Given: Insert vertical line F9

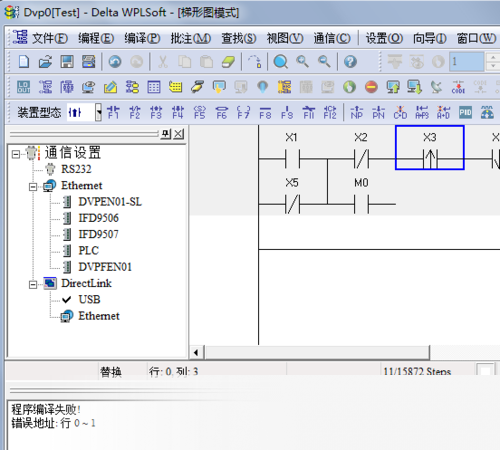Looking at the screenshot, I should pos(287,113).
